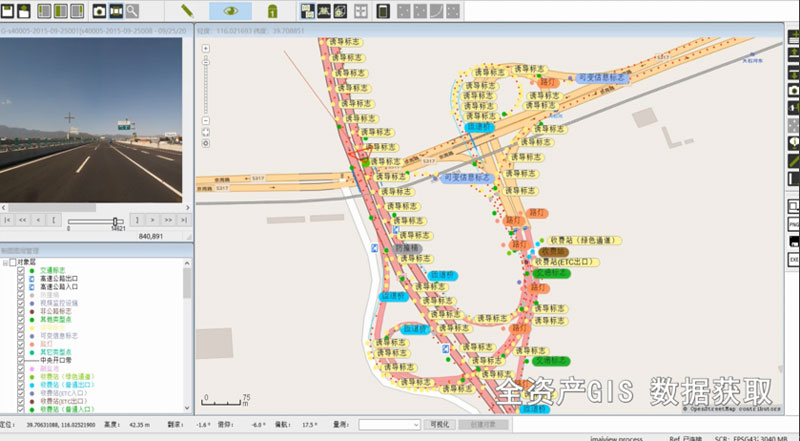
Task: Collapse the 对象层 tree node
Action: coord(6,262)
